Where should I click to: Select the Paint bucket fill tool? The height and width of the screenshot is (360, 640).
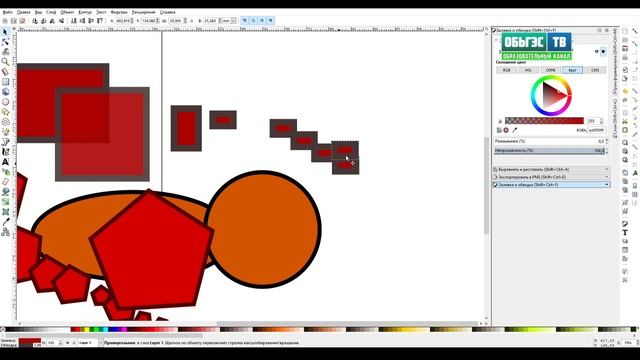5,192
